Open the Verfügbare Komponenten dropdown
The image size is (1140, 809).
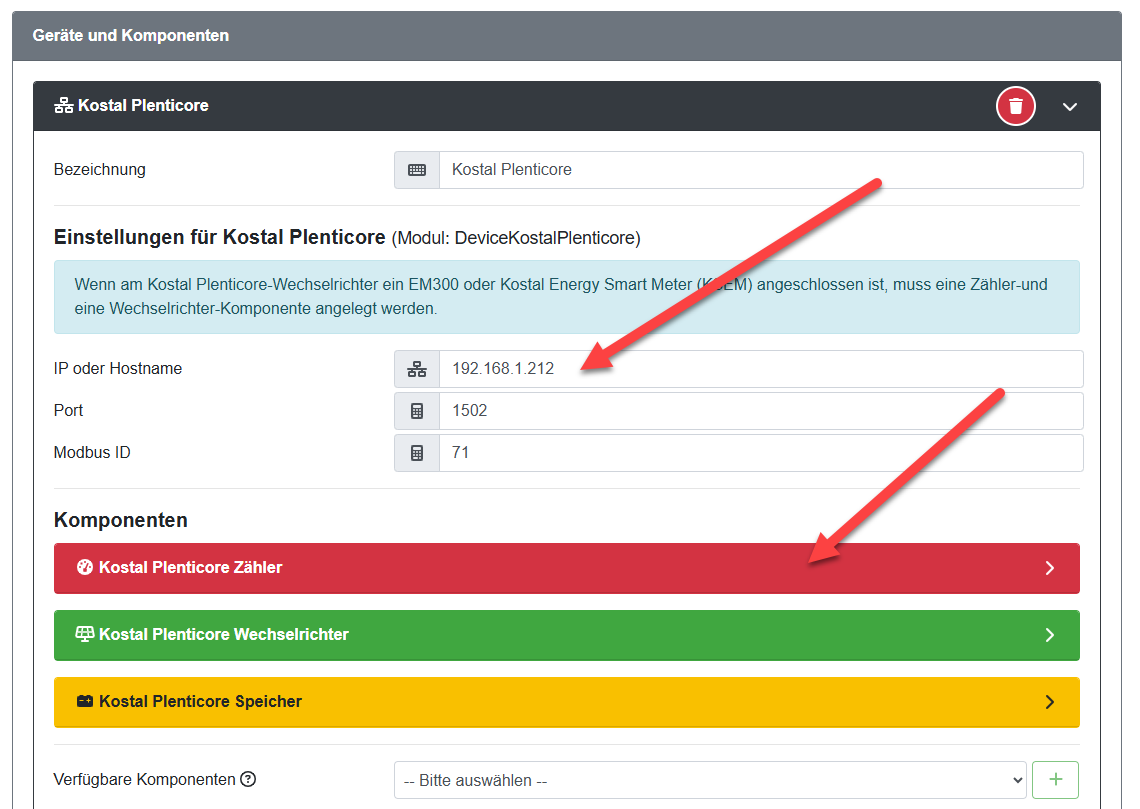710,781
